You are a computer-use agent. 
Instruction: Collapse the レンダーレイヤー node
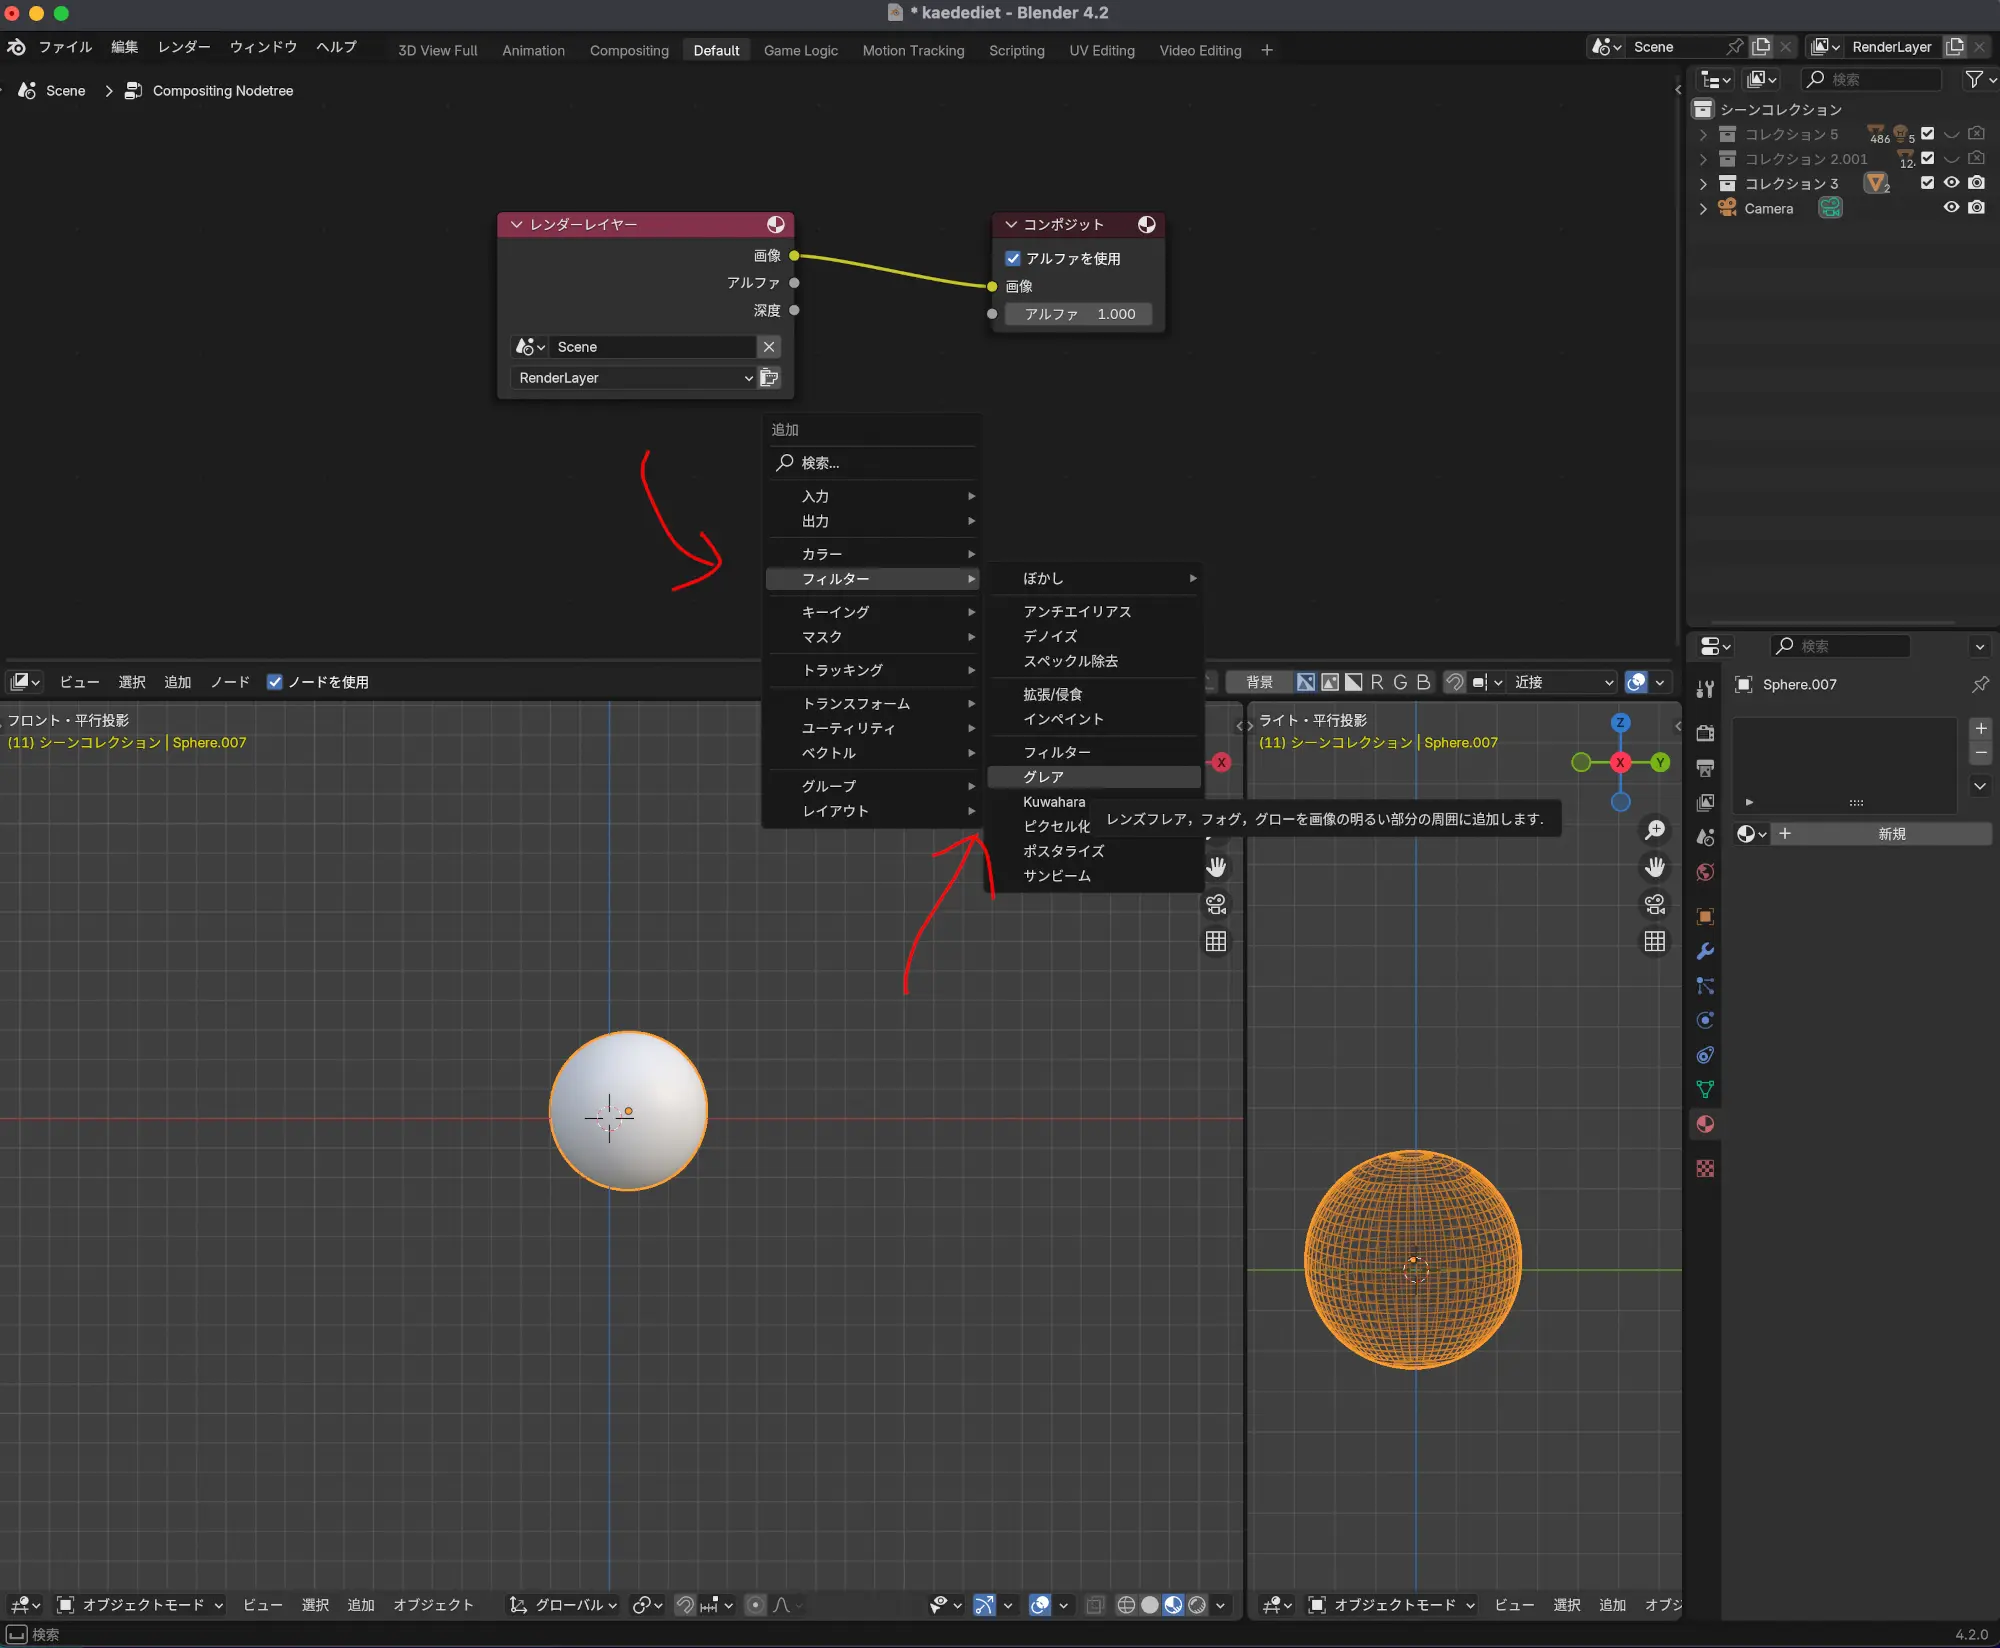[516, 225]
